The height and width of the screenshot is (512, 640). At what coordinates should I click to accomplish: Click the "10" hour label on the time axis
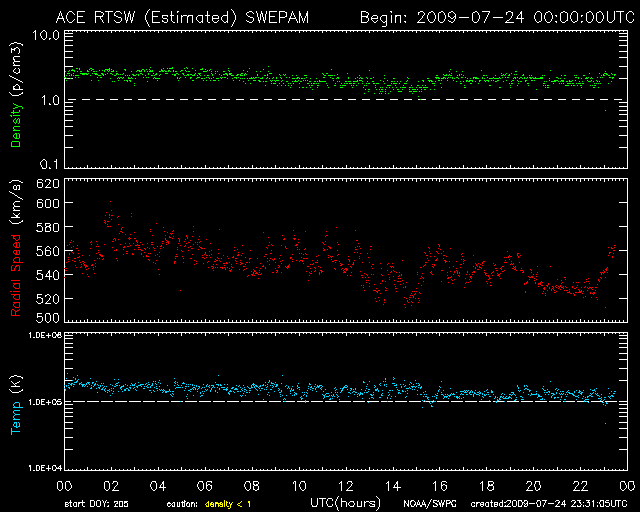point(299,486)
